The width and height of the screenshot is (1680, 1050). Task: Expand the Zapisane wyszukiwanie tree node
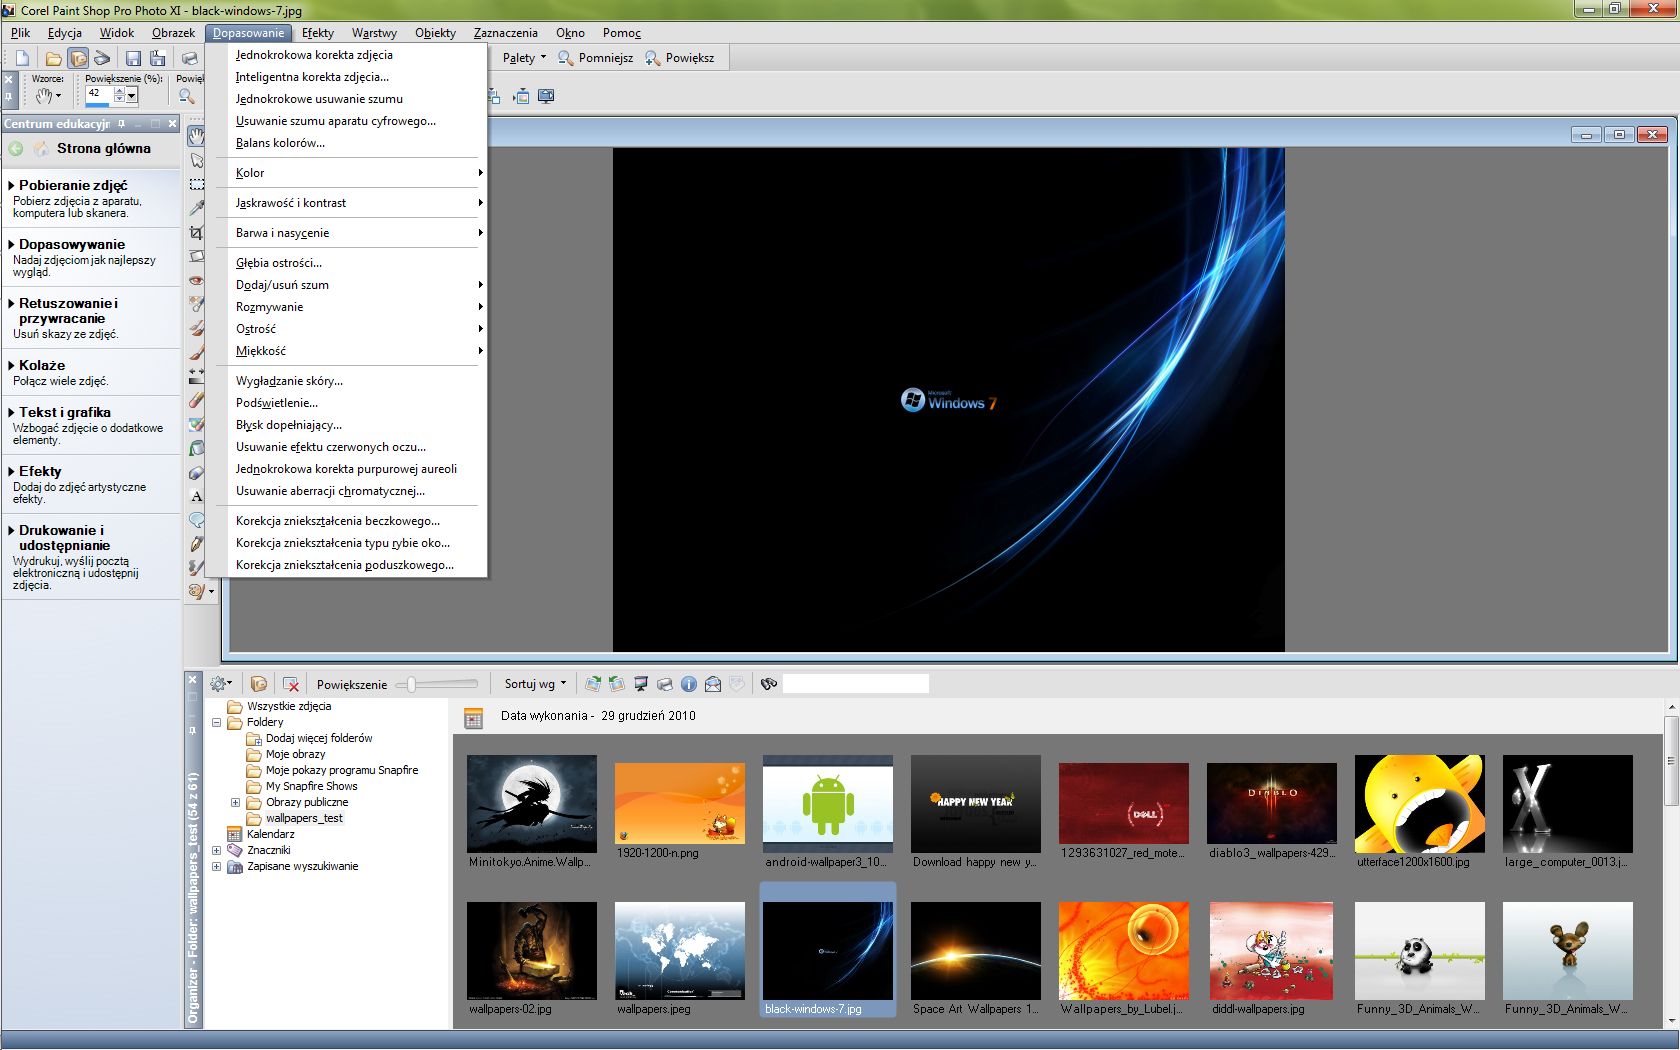click(x=217, y=866)
